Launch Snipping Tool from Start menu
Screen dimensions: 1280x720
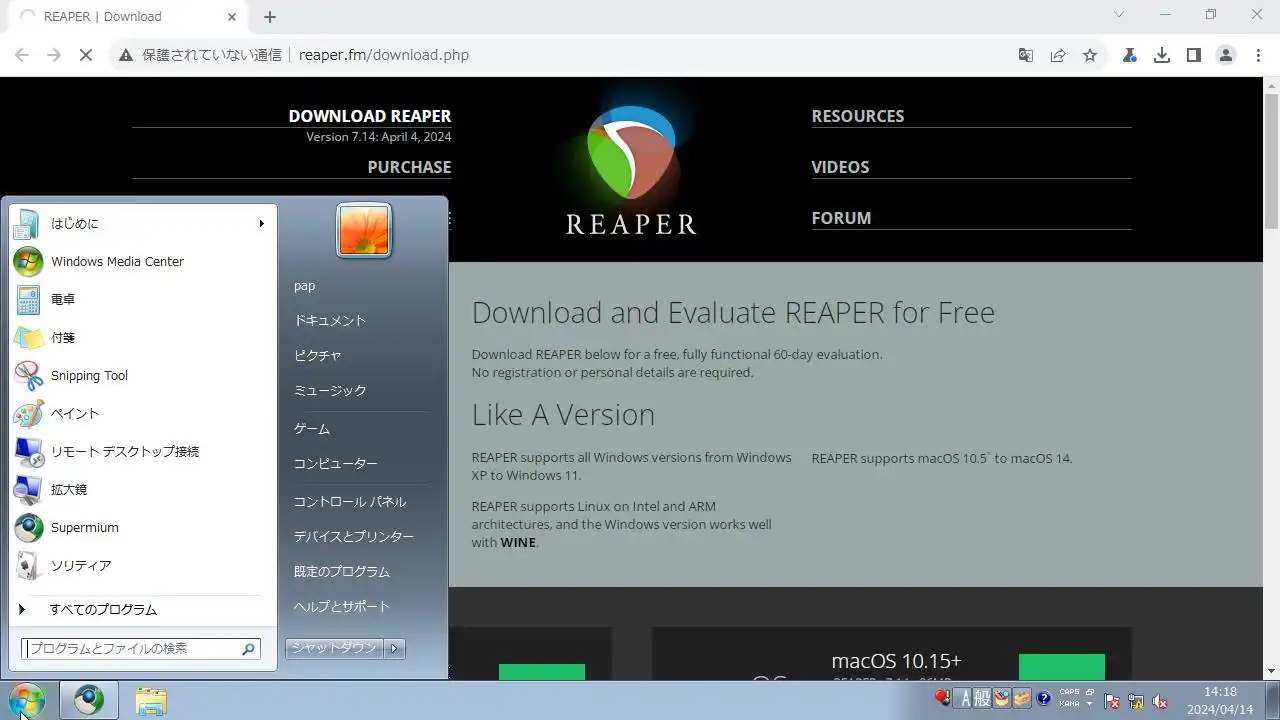(x=143, y=376)
